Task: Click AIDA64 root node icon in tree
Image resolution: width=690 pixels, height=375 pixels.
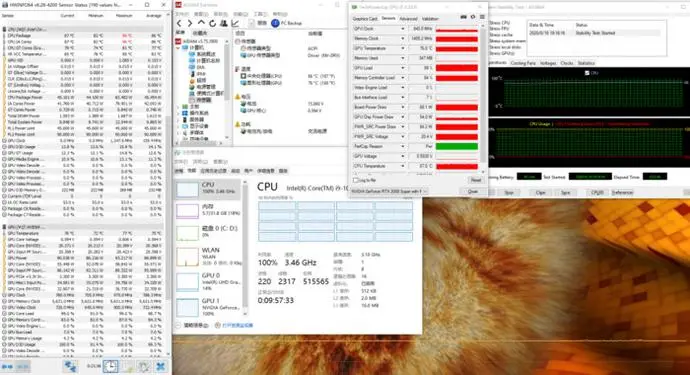Action: tap(179, 41)
